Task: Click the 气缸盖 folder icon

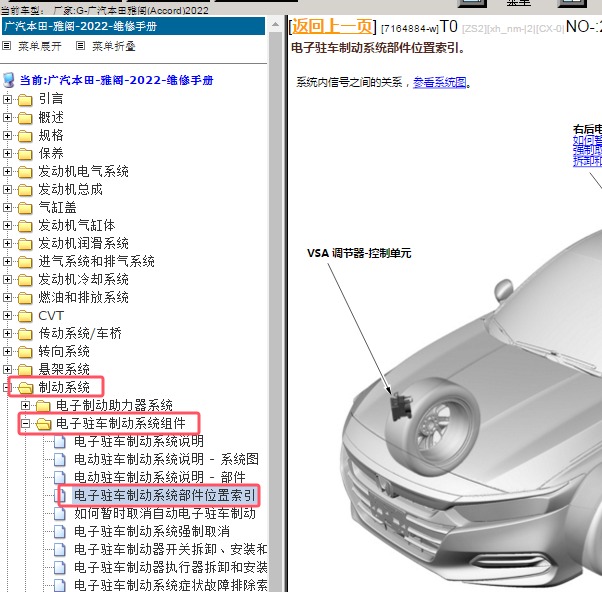Action: (x=25, y=208)
